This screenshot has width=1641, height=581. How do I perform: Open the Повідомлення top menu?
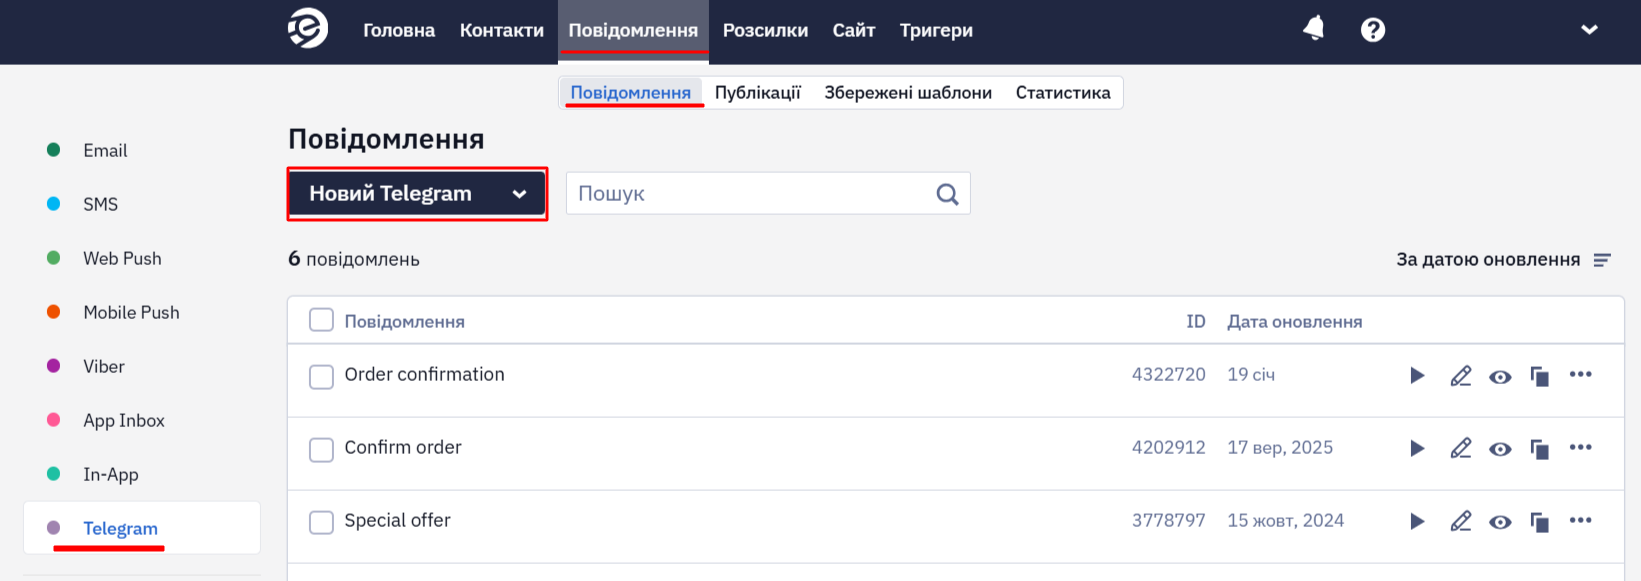coord(633,30)
